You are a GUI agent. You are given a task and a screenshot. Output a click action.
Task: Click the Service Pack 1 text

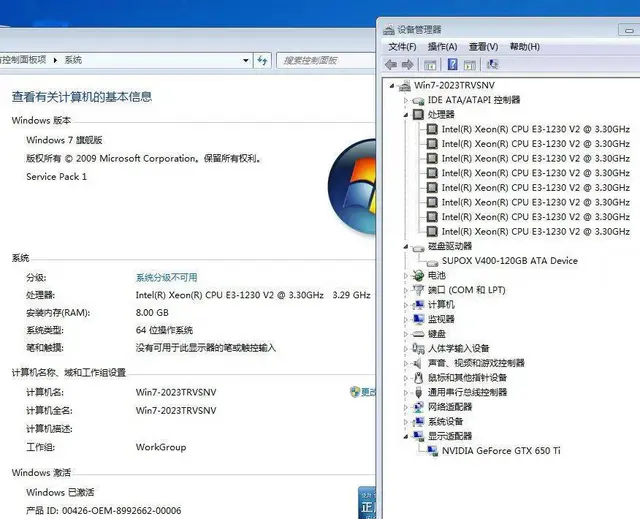click(x=56, y=177)
